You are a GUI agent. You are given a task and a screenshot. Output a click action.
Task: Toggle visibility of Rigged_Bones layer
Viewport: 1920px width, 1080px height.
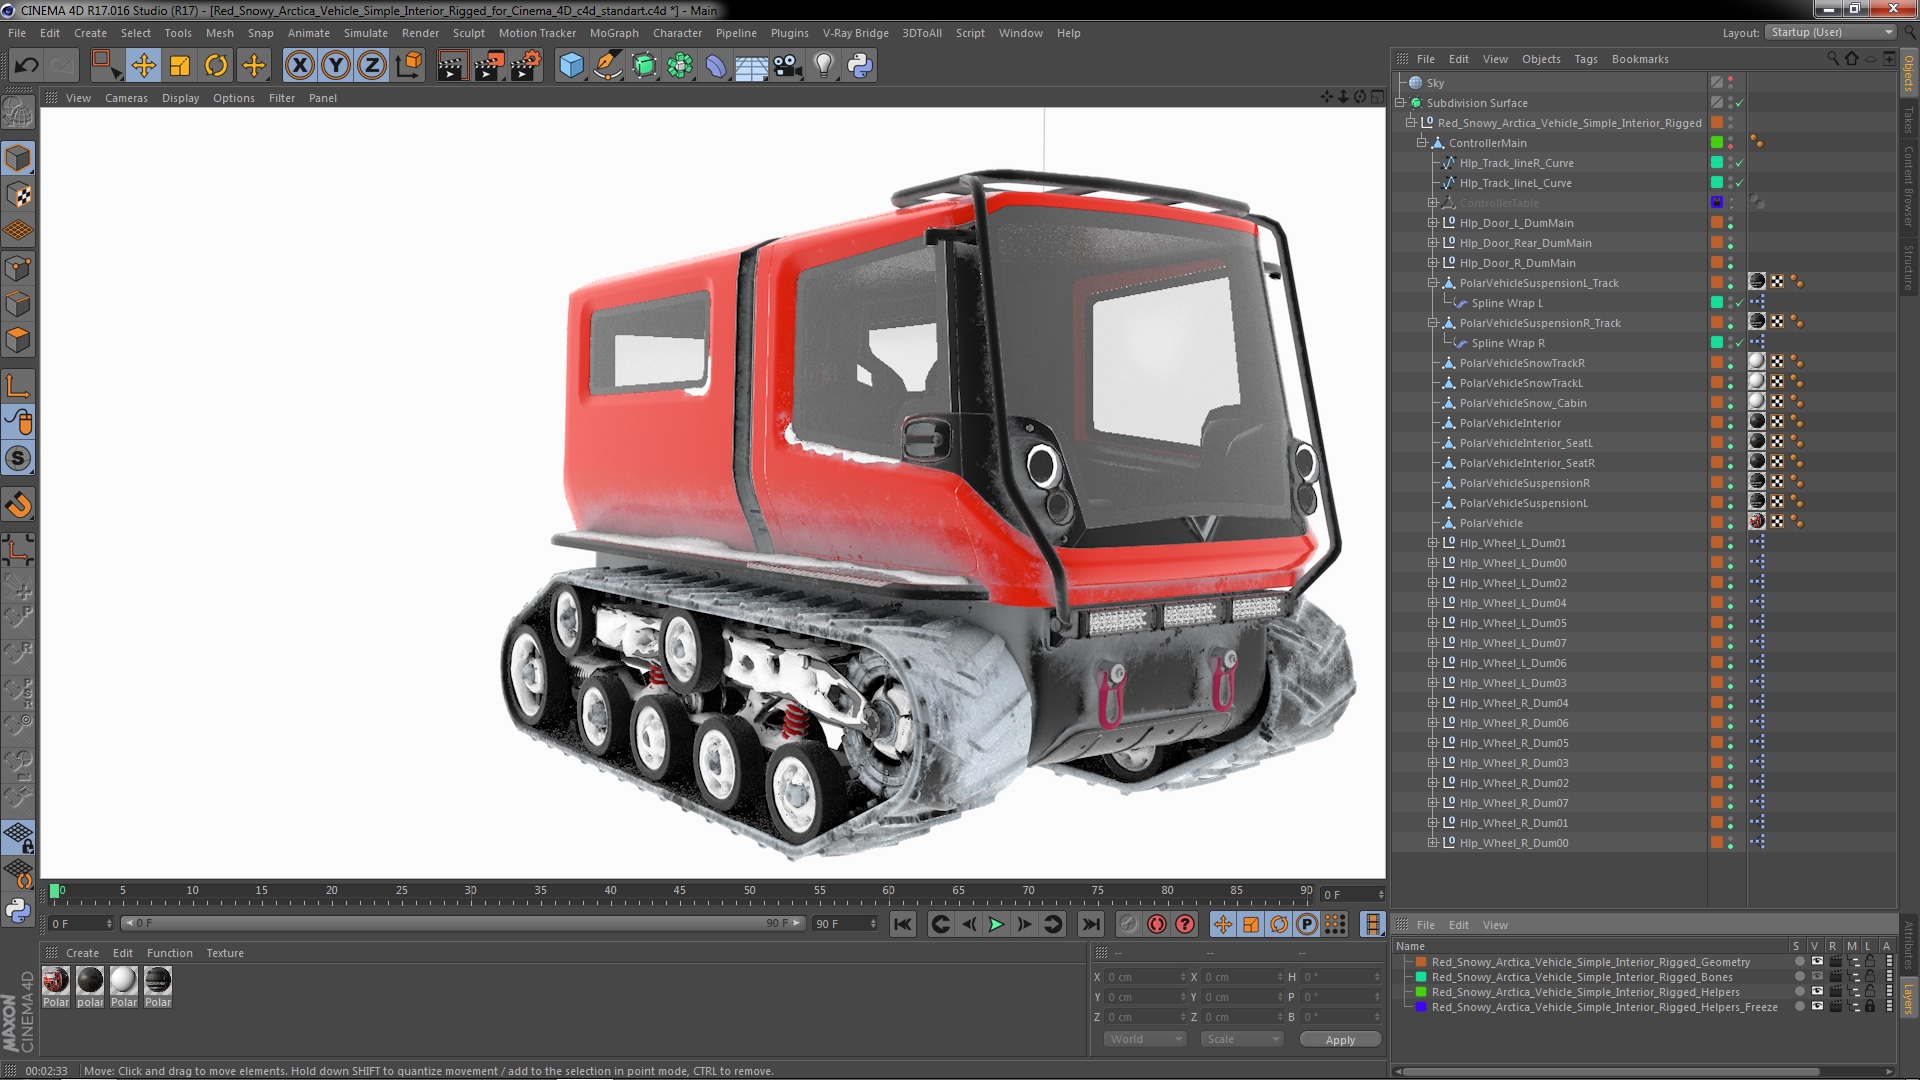1816,977
